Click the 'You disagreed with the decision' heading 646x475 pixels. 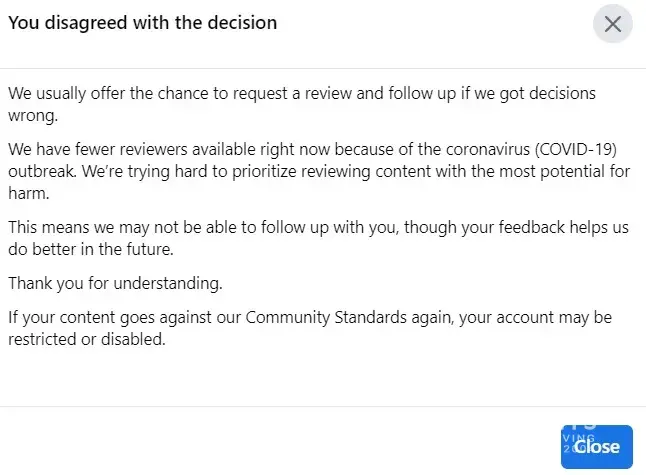143,21
